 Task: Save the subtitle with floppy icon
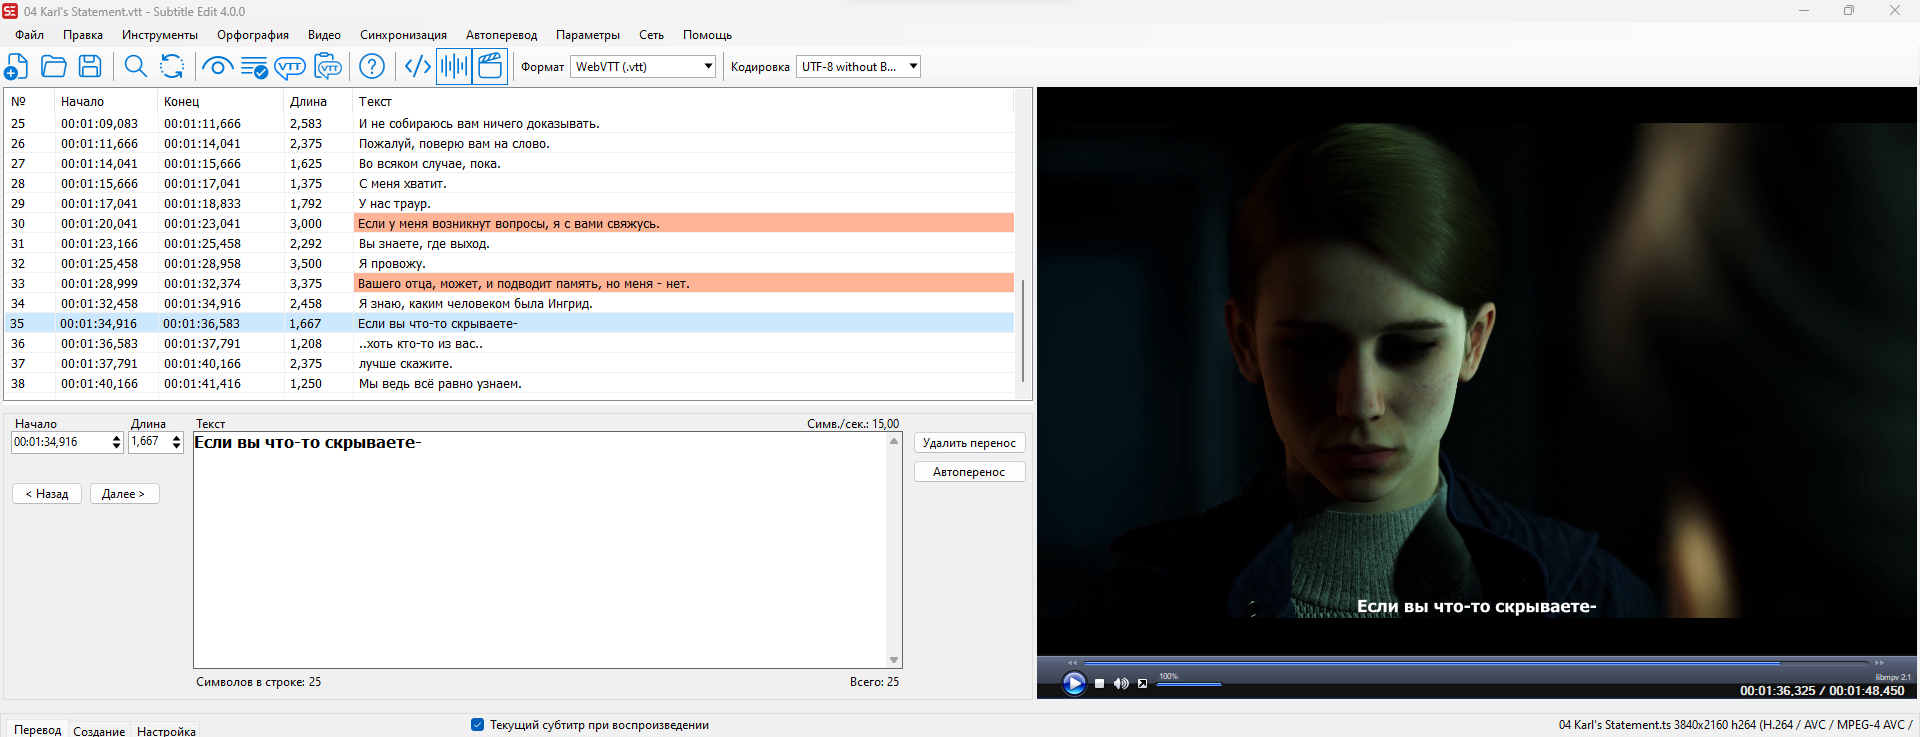pos(90,67)
